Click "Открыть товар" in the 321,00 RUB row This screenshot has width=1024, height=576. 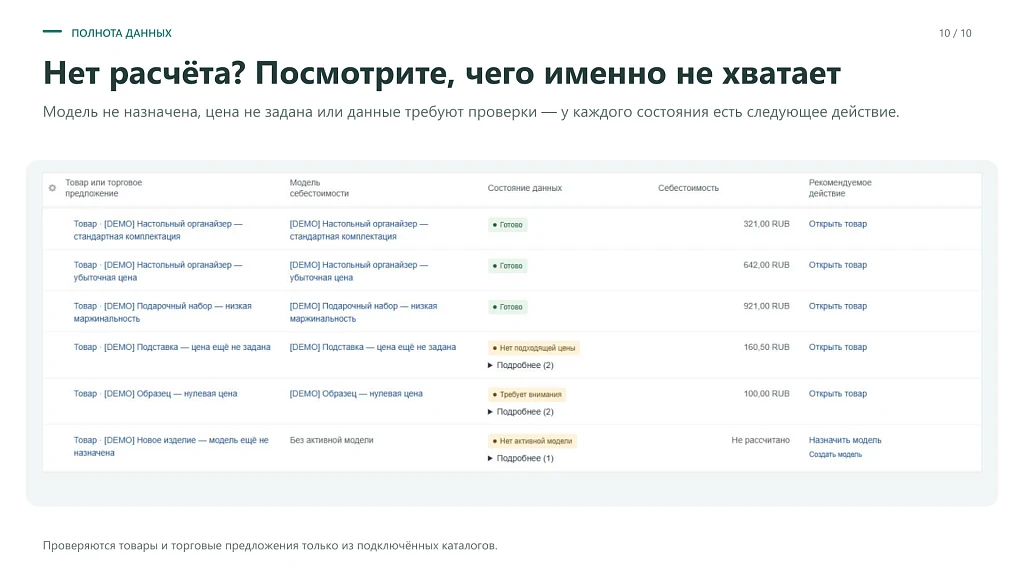click(838, 223)
